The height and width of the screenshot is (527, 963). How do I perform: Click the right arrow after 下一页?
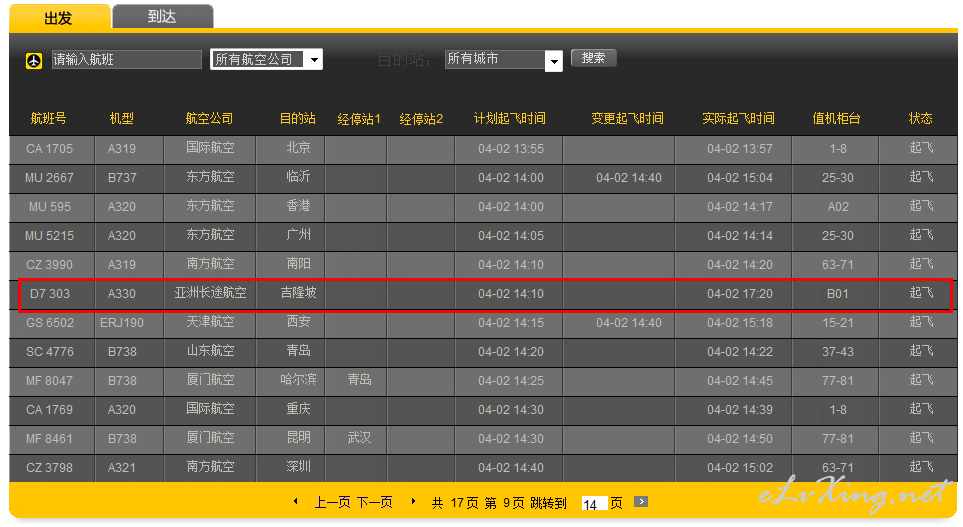(413, 502)
